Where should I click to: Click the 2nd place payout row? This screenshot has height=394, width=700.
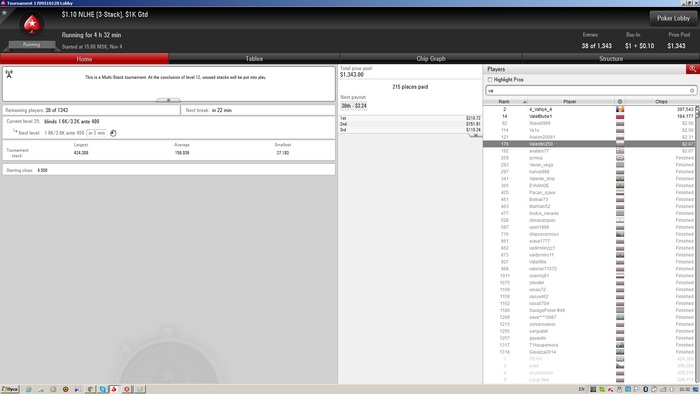pyautogui.click(x=410, y=124)
